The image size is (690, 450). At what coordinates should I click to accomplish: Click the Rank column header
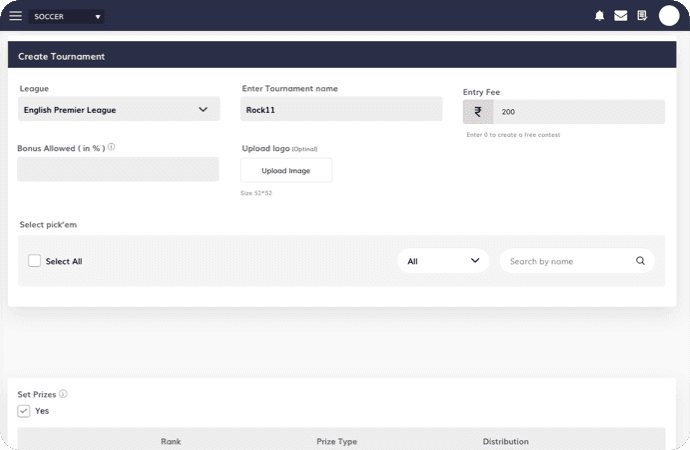tap(171, 441)
